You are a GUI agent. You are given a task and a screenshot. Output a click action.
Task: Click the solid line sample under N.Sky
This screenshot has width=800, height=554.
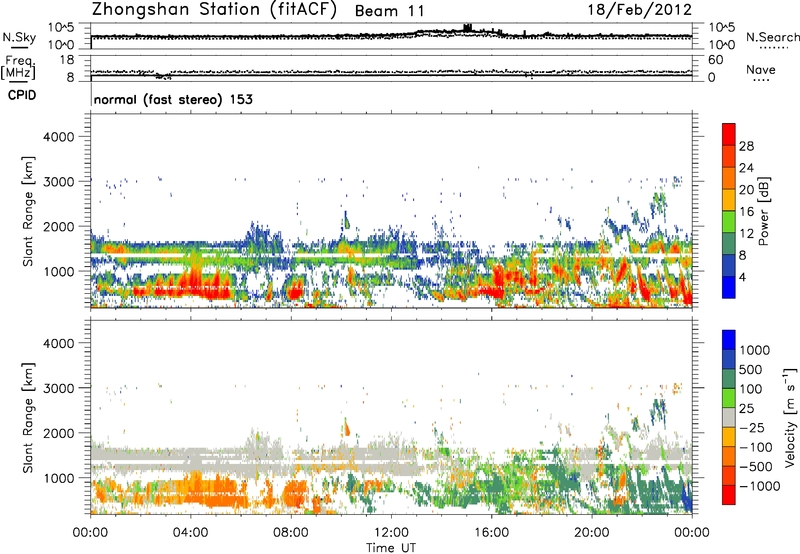tap(19, 48)
